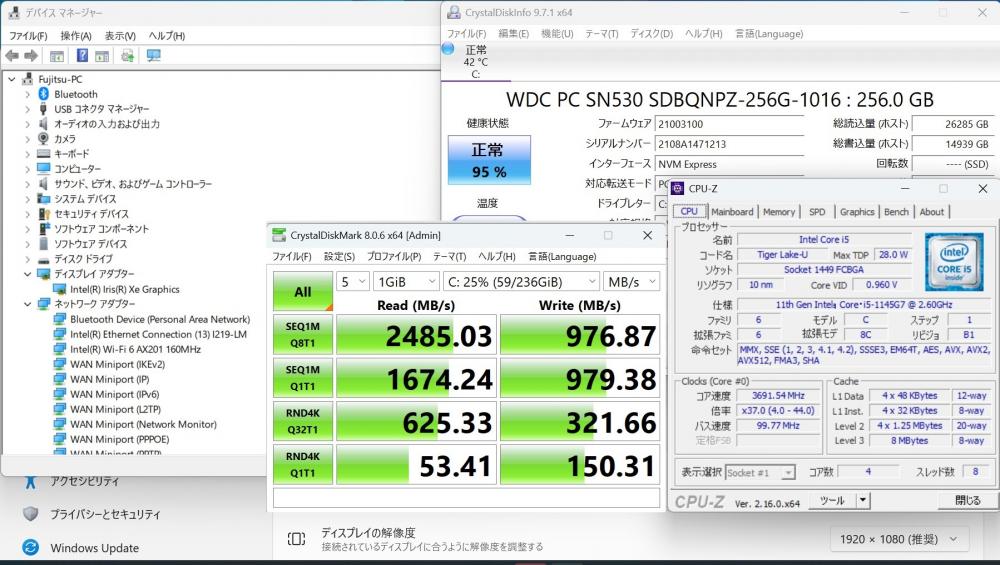Screen dimensions: 1000x565
Task: Click the printer-like scan icon in Device Manager toolbar
Action: pyautogui.click(x=128, y=56)
